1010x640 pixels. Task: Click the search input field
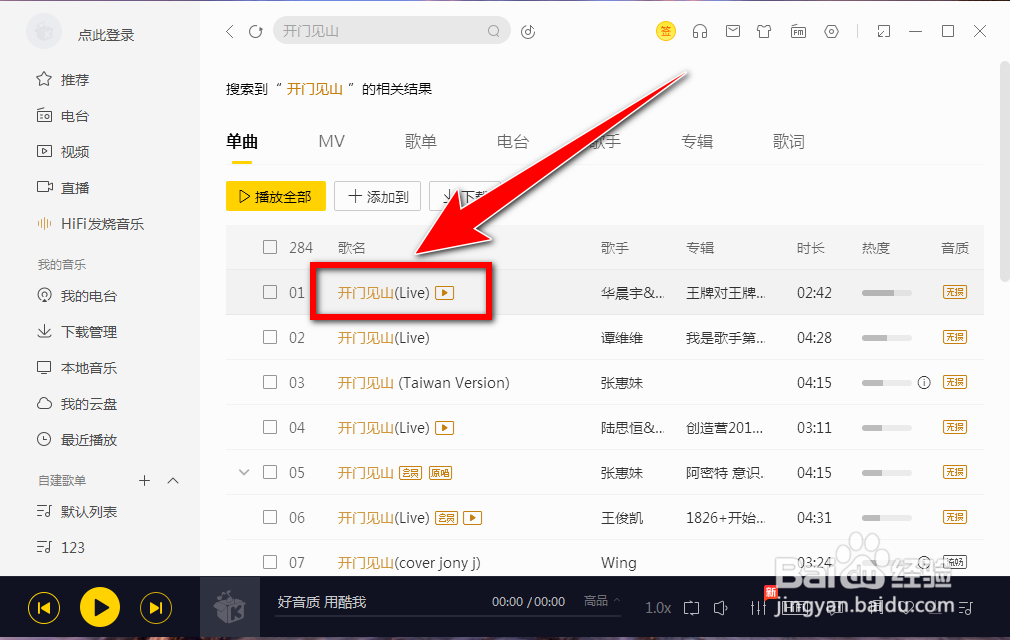coord(392,31)
